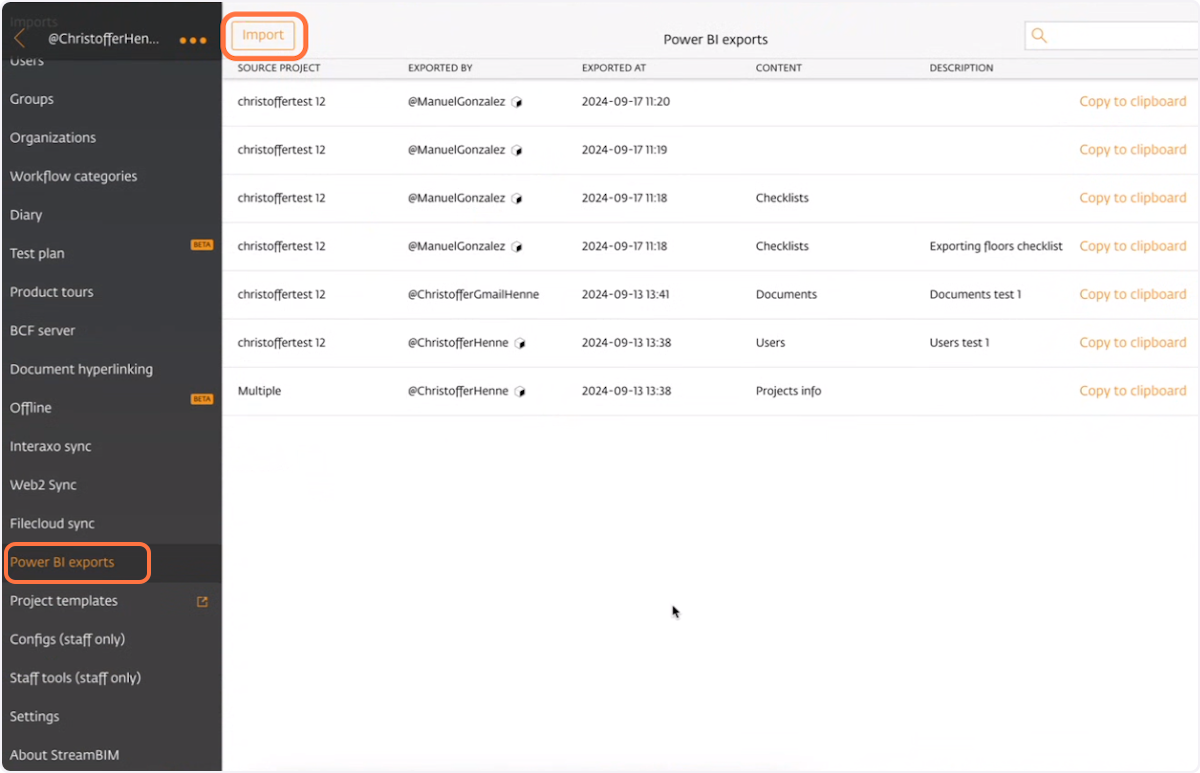Click the EXPORTED AT column header

click(614, 68)
